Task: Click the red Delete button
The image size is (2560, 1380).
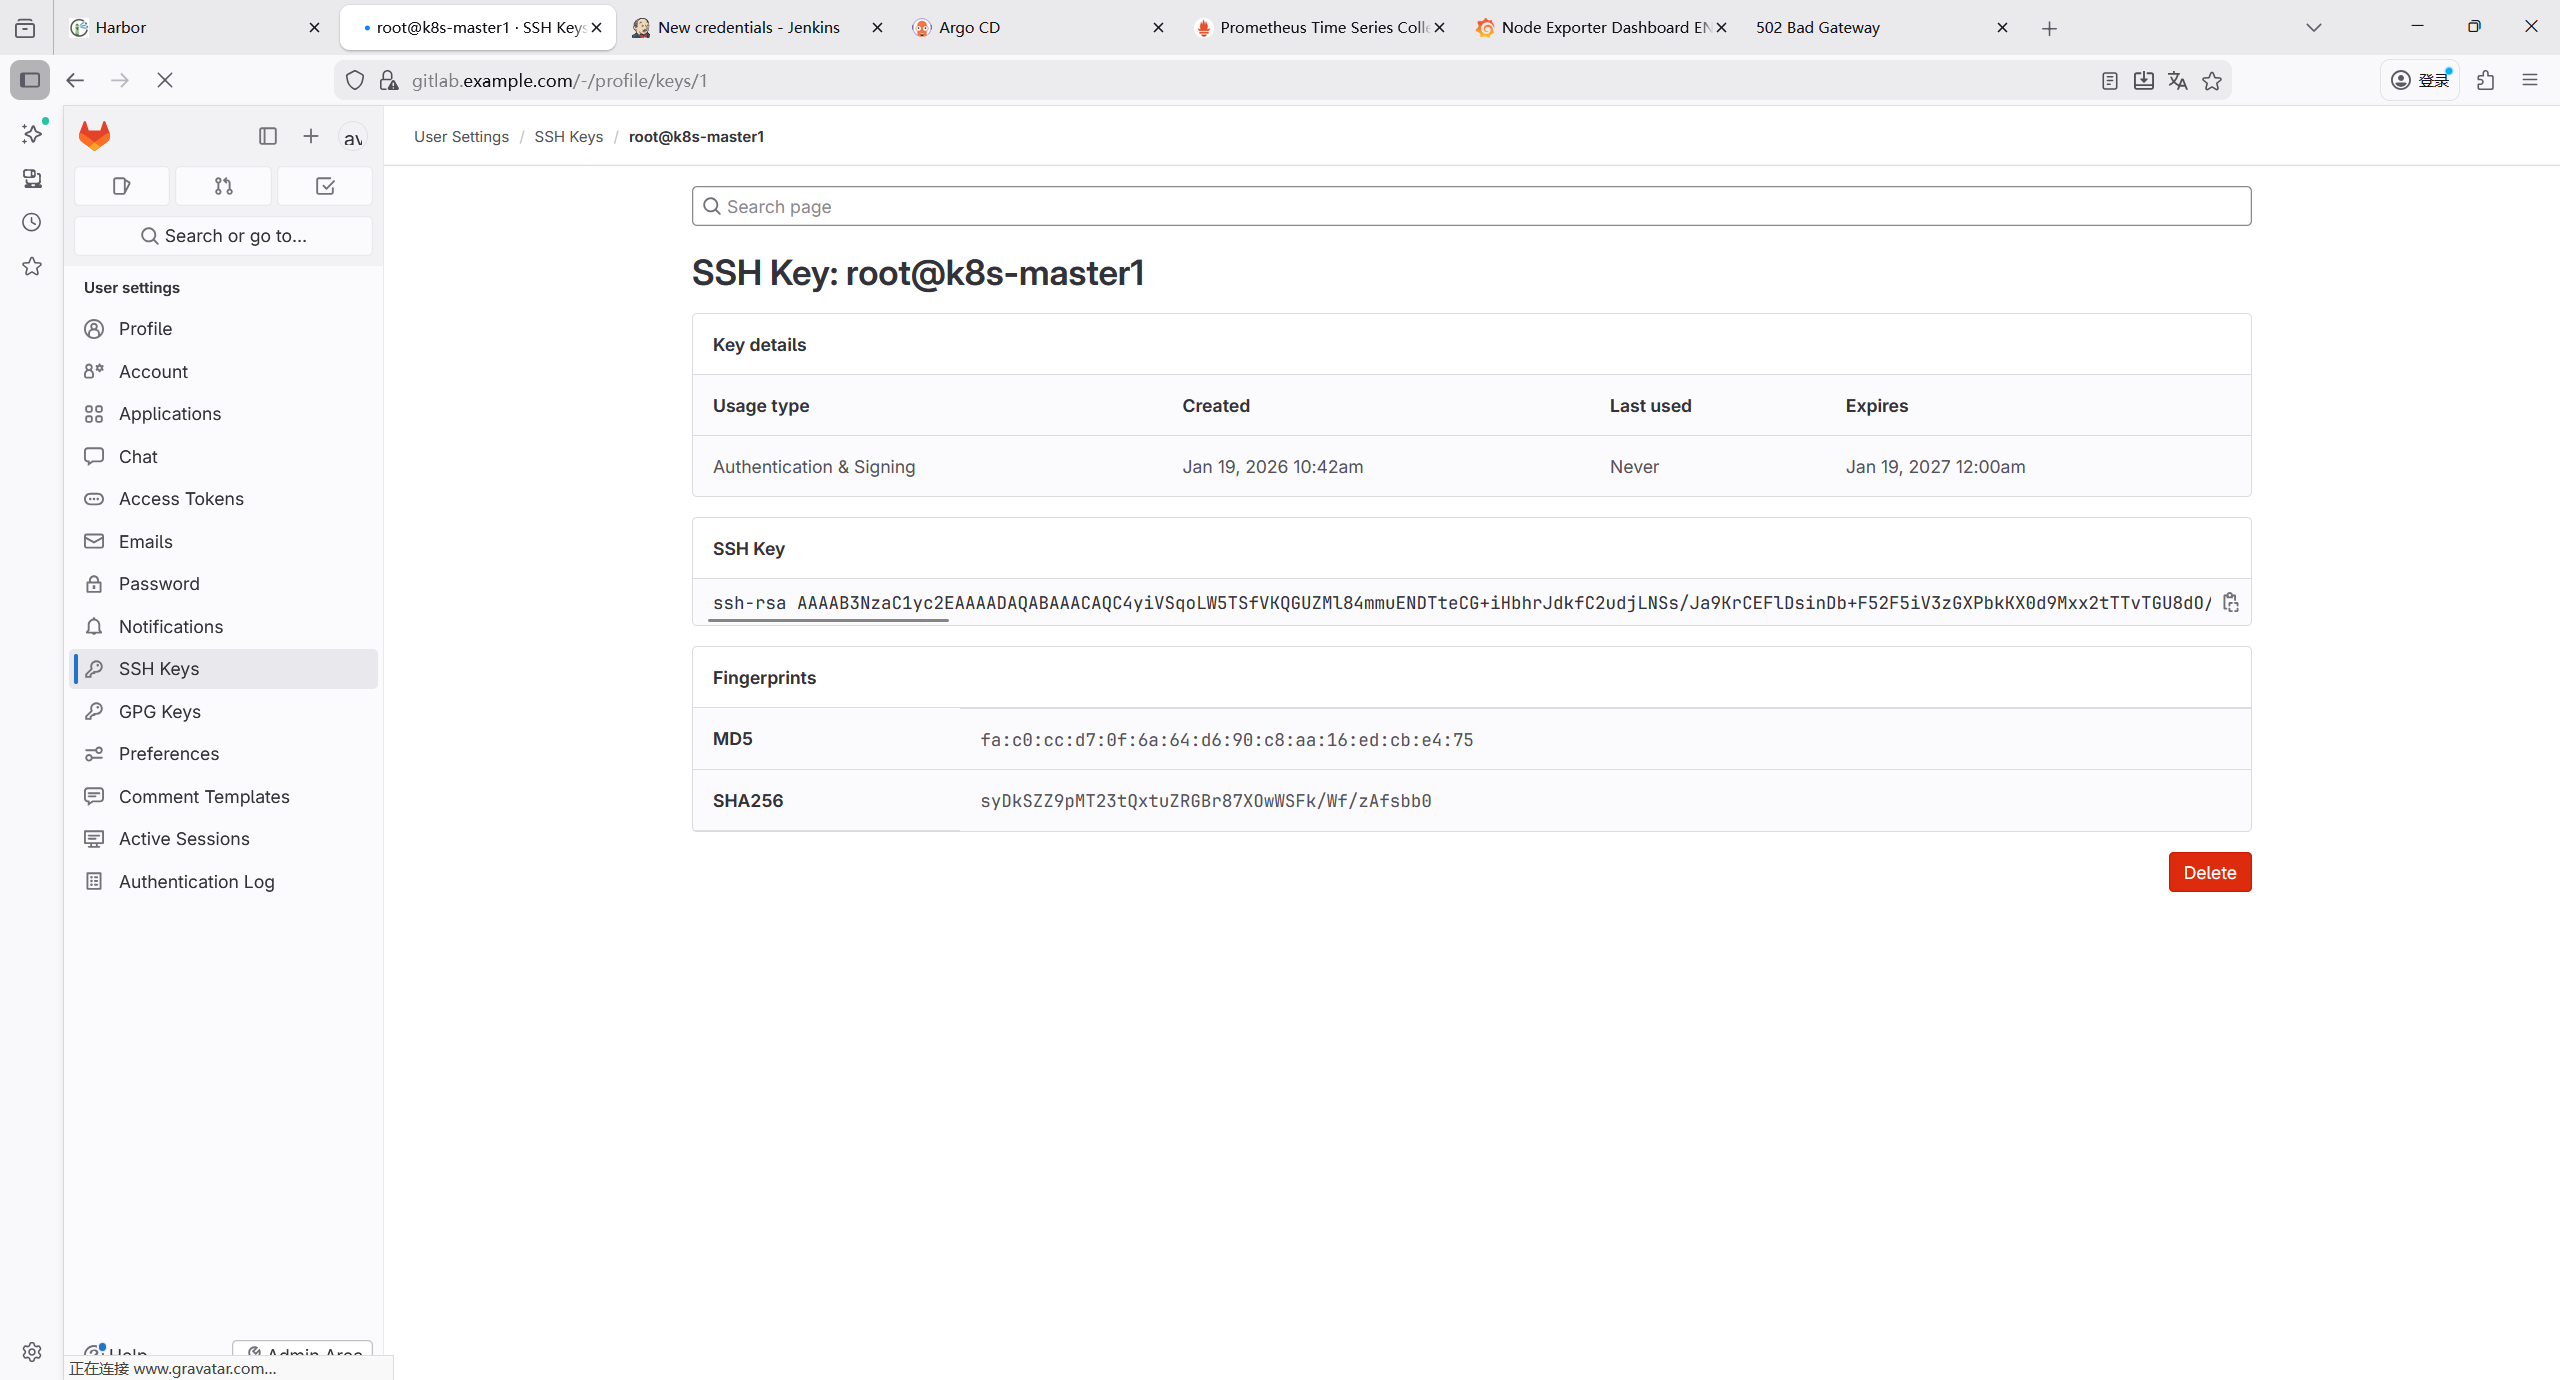Action: pyautogui.click(x=2209, y=872)
